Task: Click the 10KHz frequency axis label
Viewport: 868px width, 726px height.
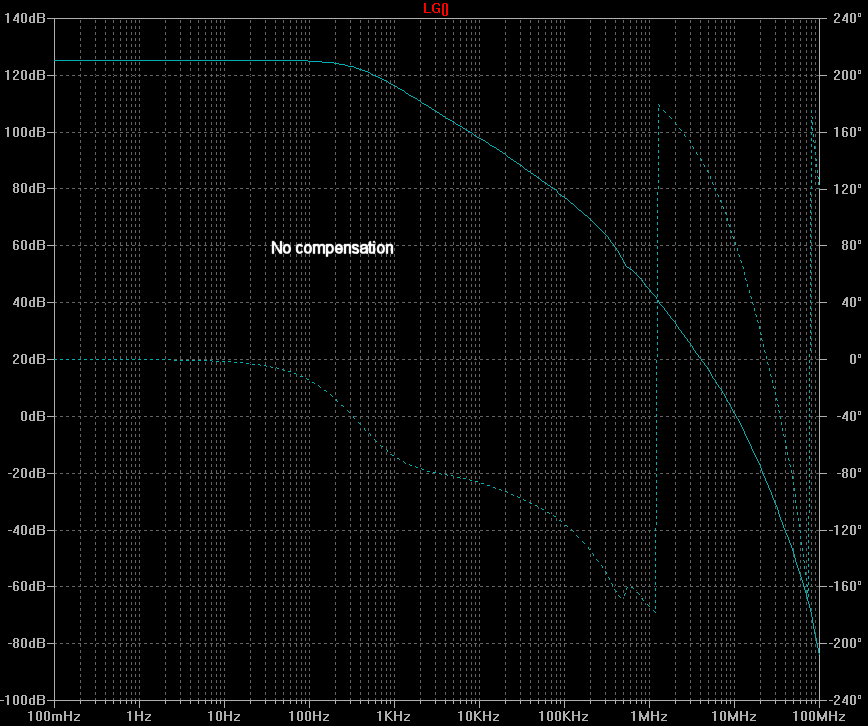Action: click(x=478, y=717)
